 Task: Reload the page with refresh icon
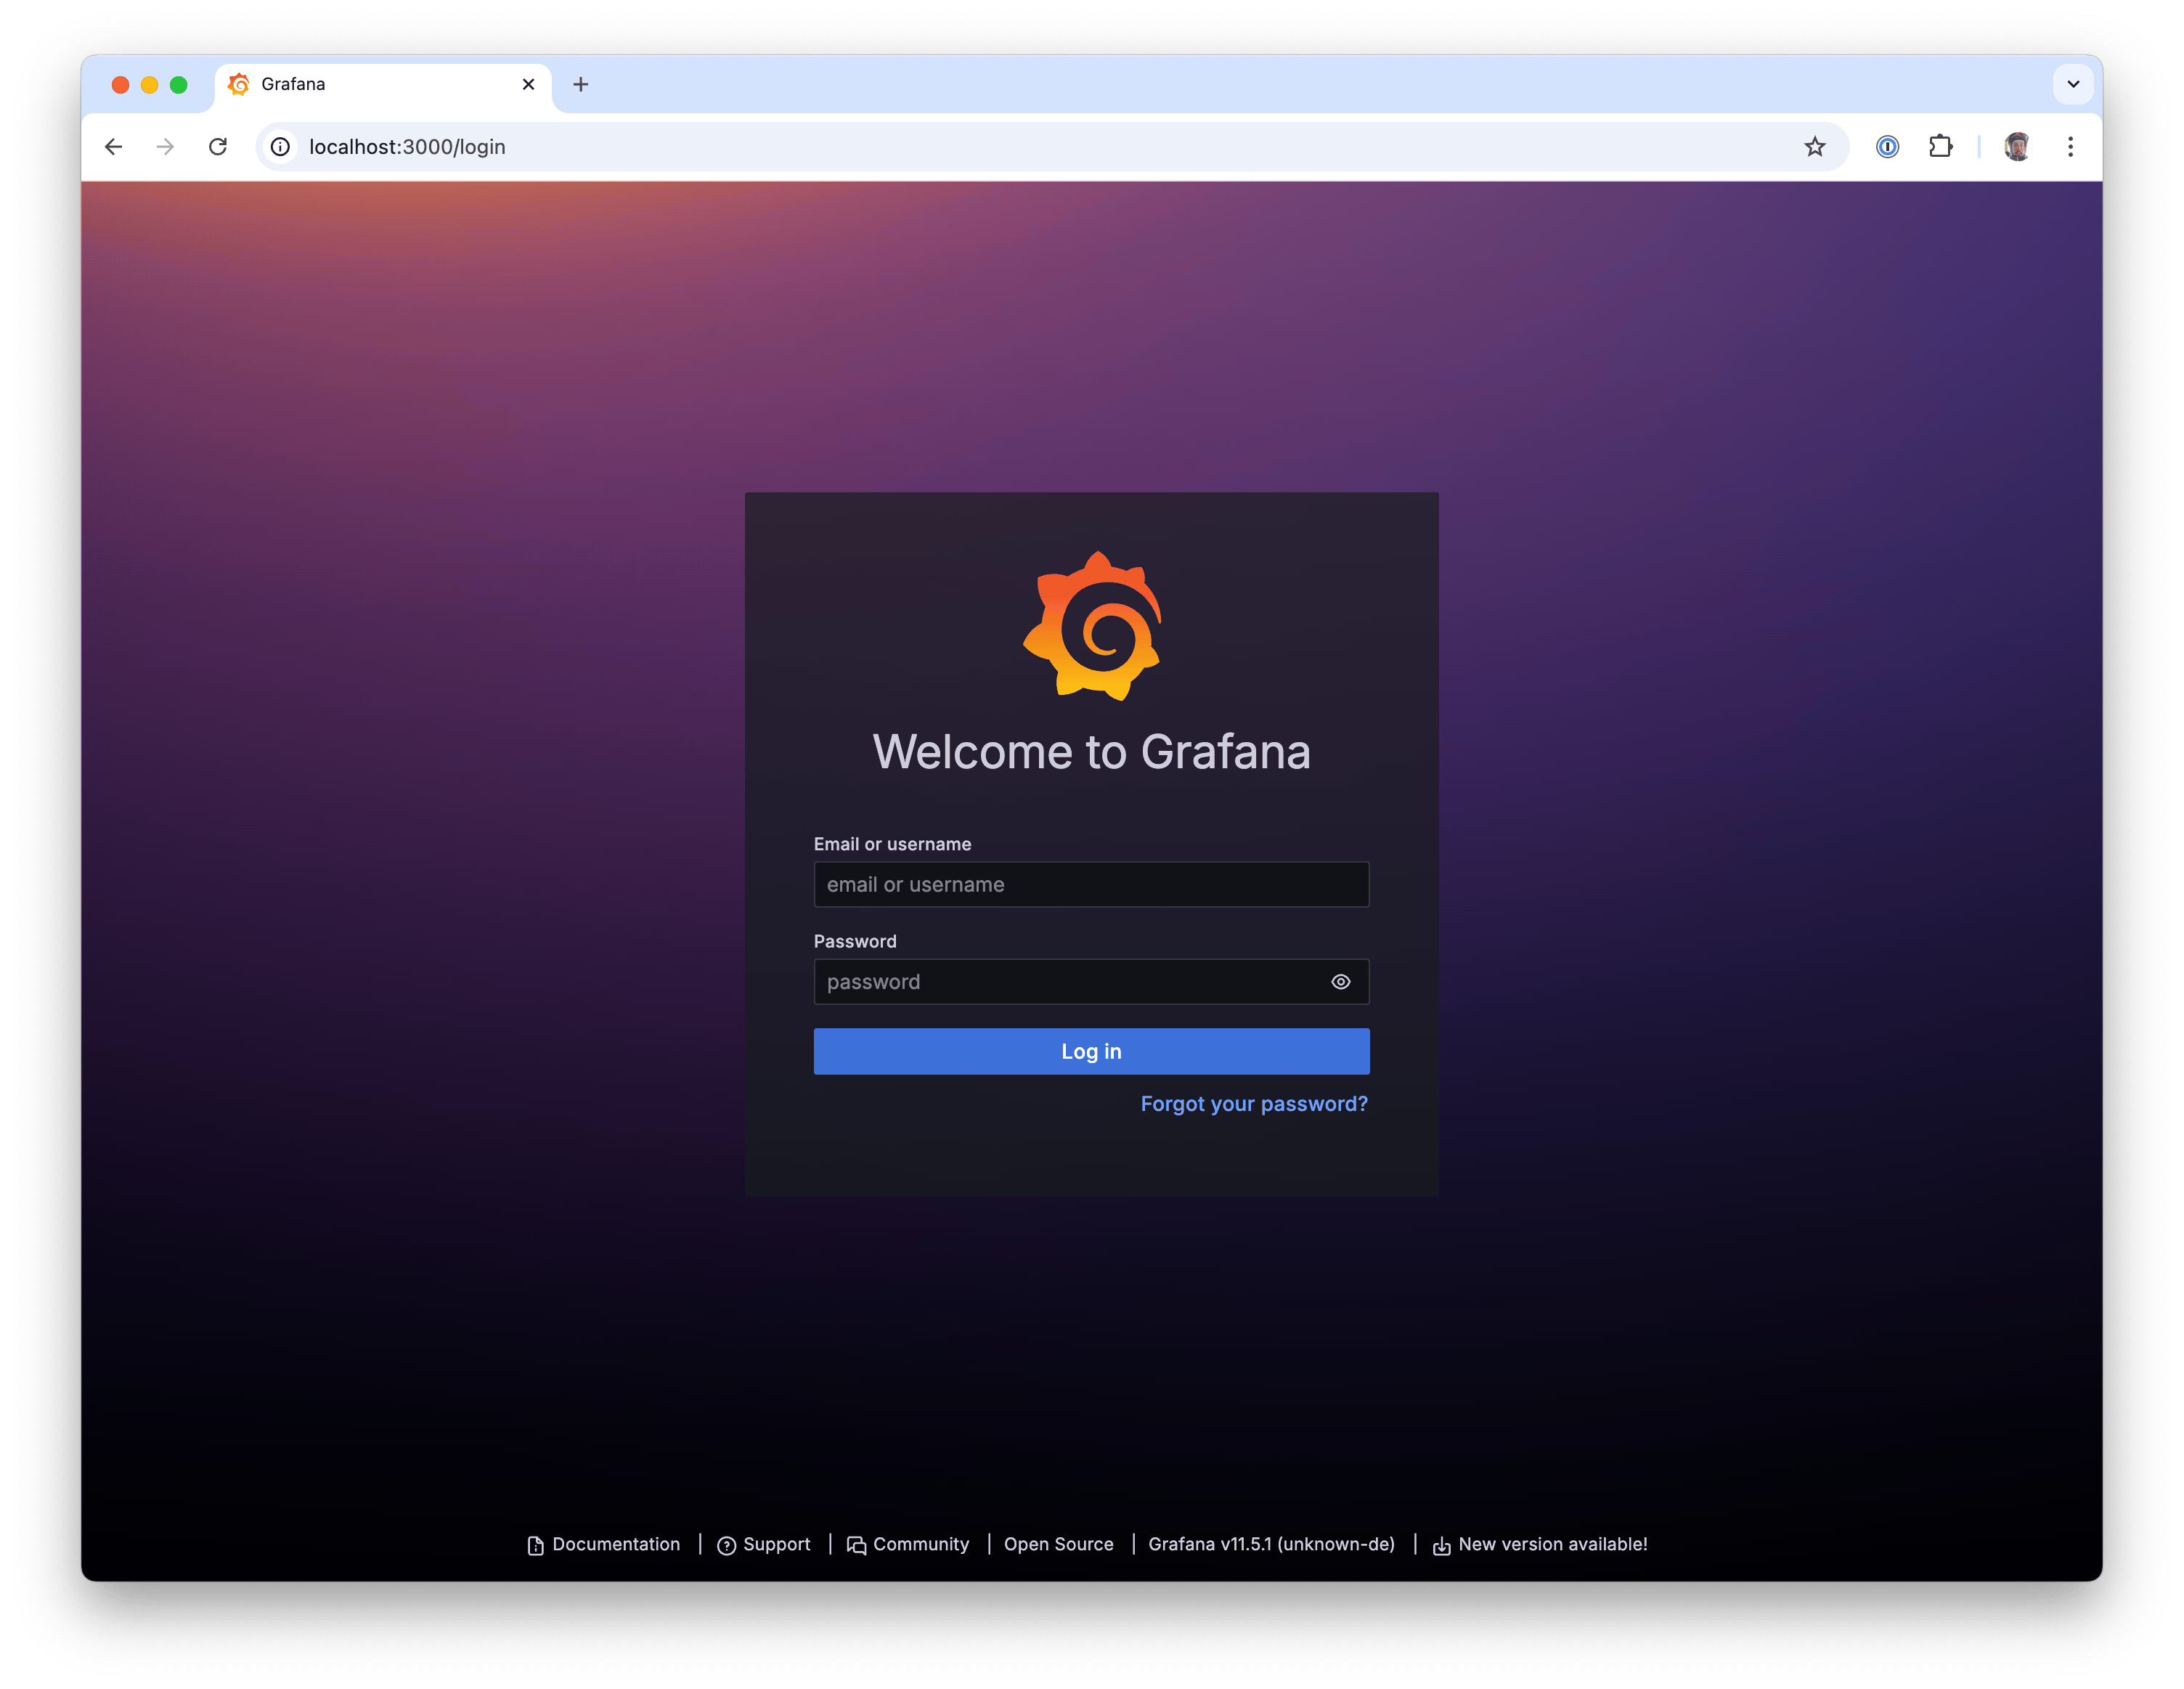click(x=218, y=147)
